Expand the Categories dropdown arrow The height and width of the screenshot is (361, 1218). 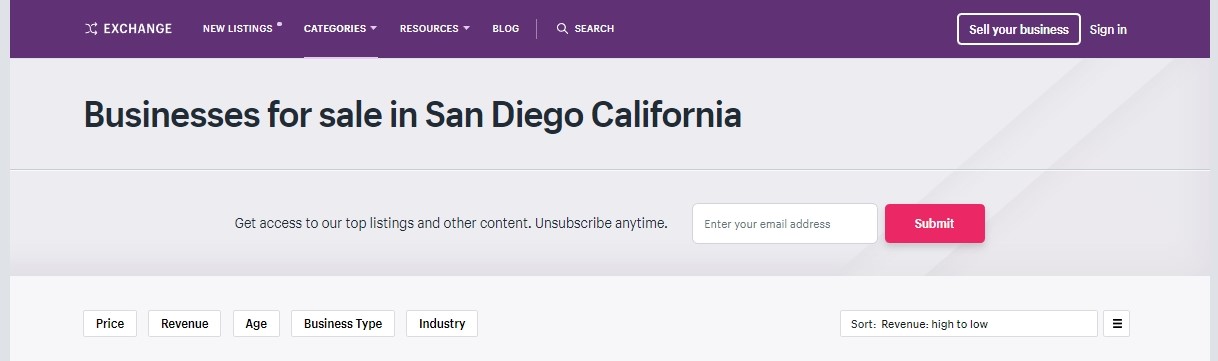tap(374, 28)
